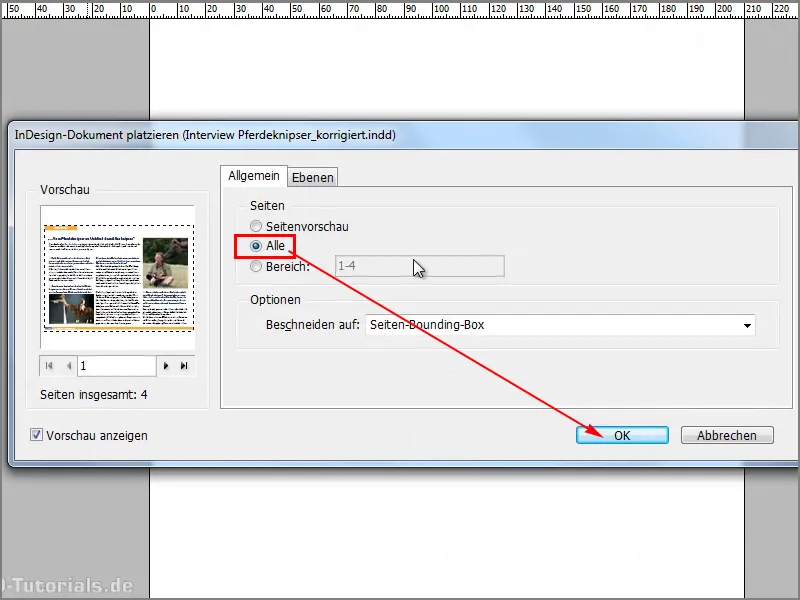The width and height of the screenshot is (800, 600).
Task: Click the page number field showing '1'
Action: pyautogui.click(x=115, y=365)
